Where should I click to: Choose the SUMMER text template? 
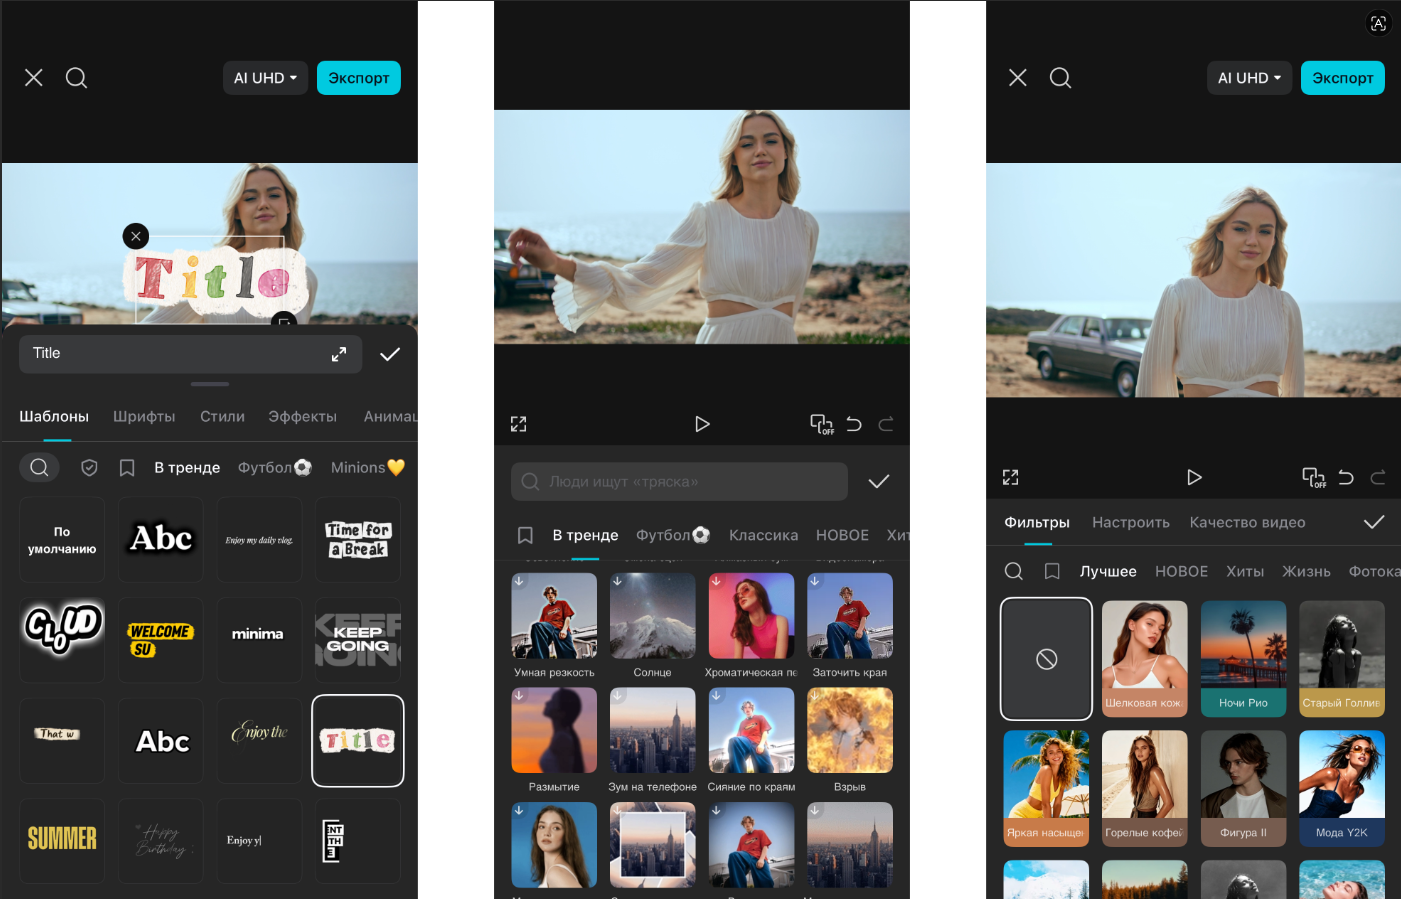(62, 840)
